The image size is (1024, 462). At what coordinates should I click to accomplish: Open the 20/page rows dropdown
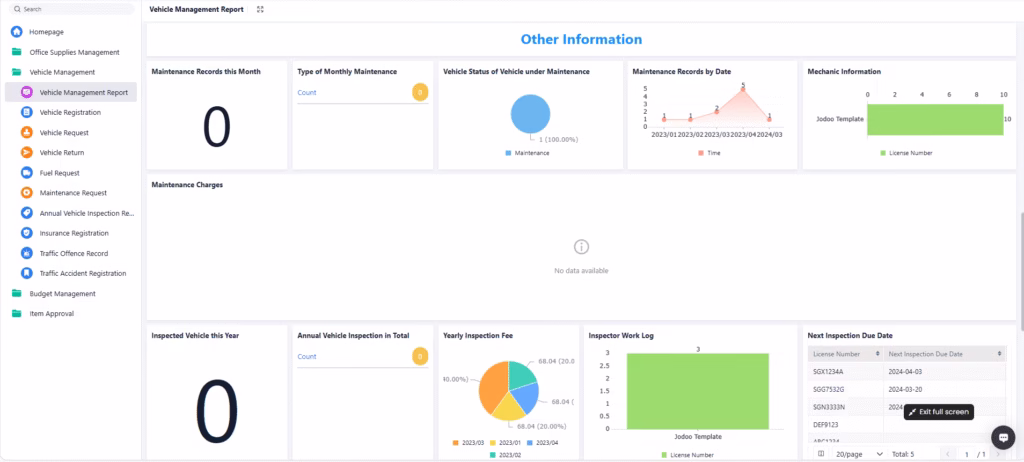(x=860, y=454)
